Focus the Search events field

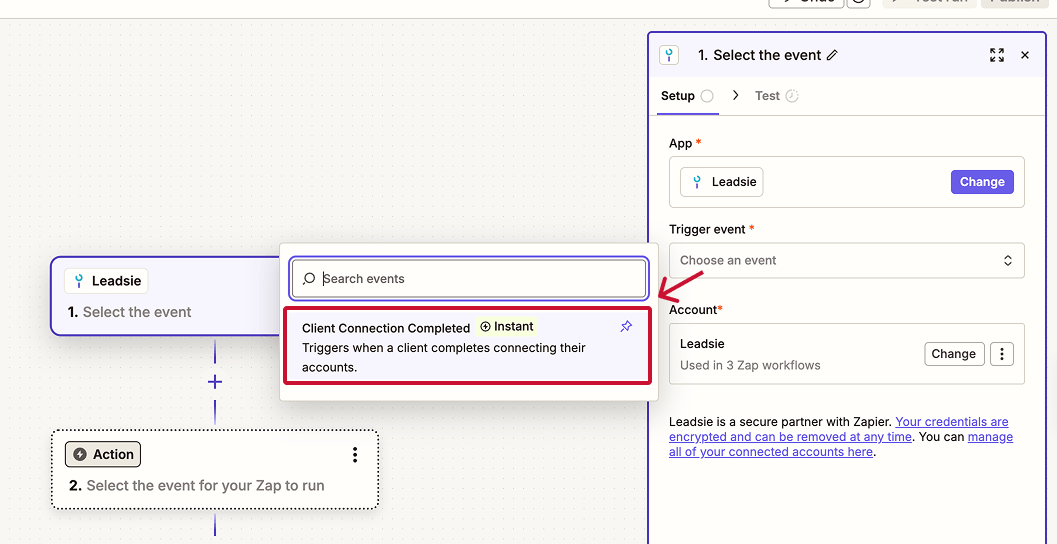click(469, 278)
